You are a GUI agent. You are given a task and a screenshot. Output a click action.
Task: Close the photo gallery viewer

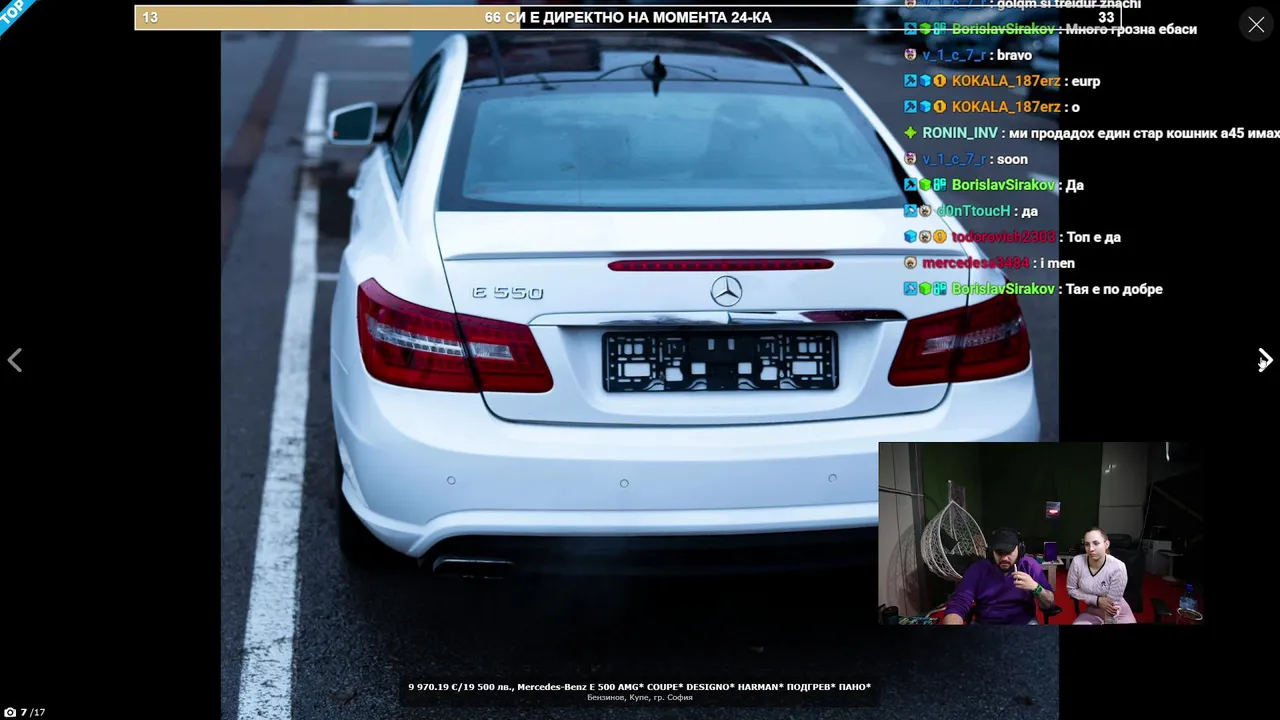click(1256, 25)
